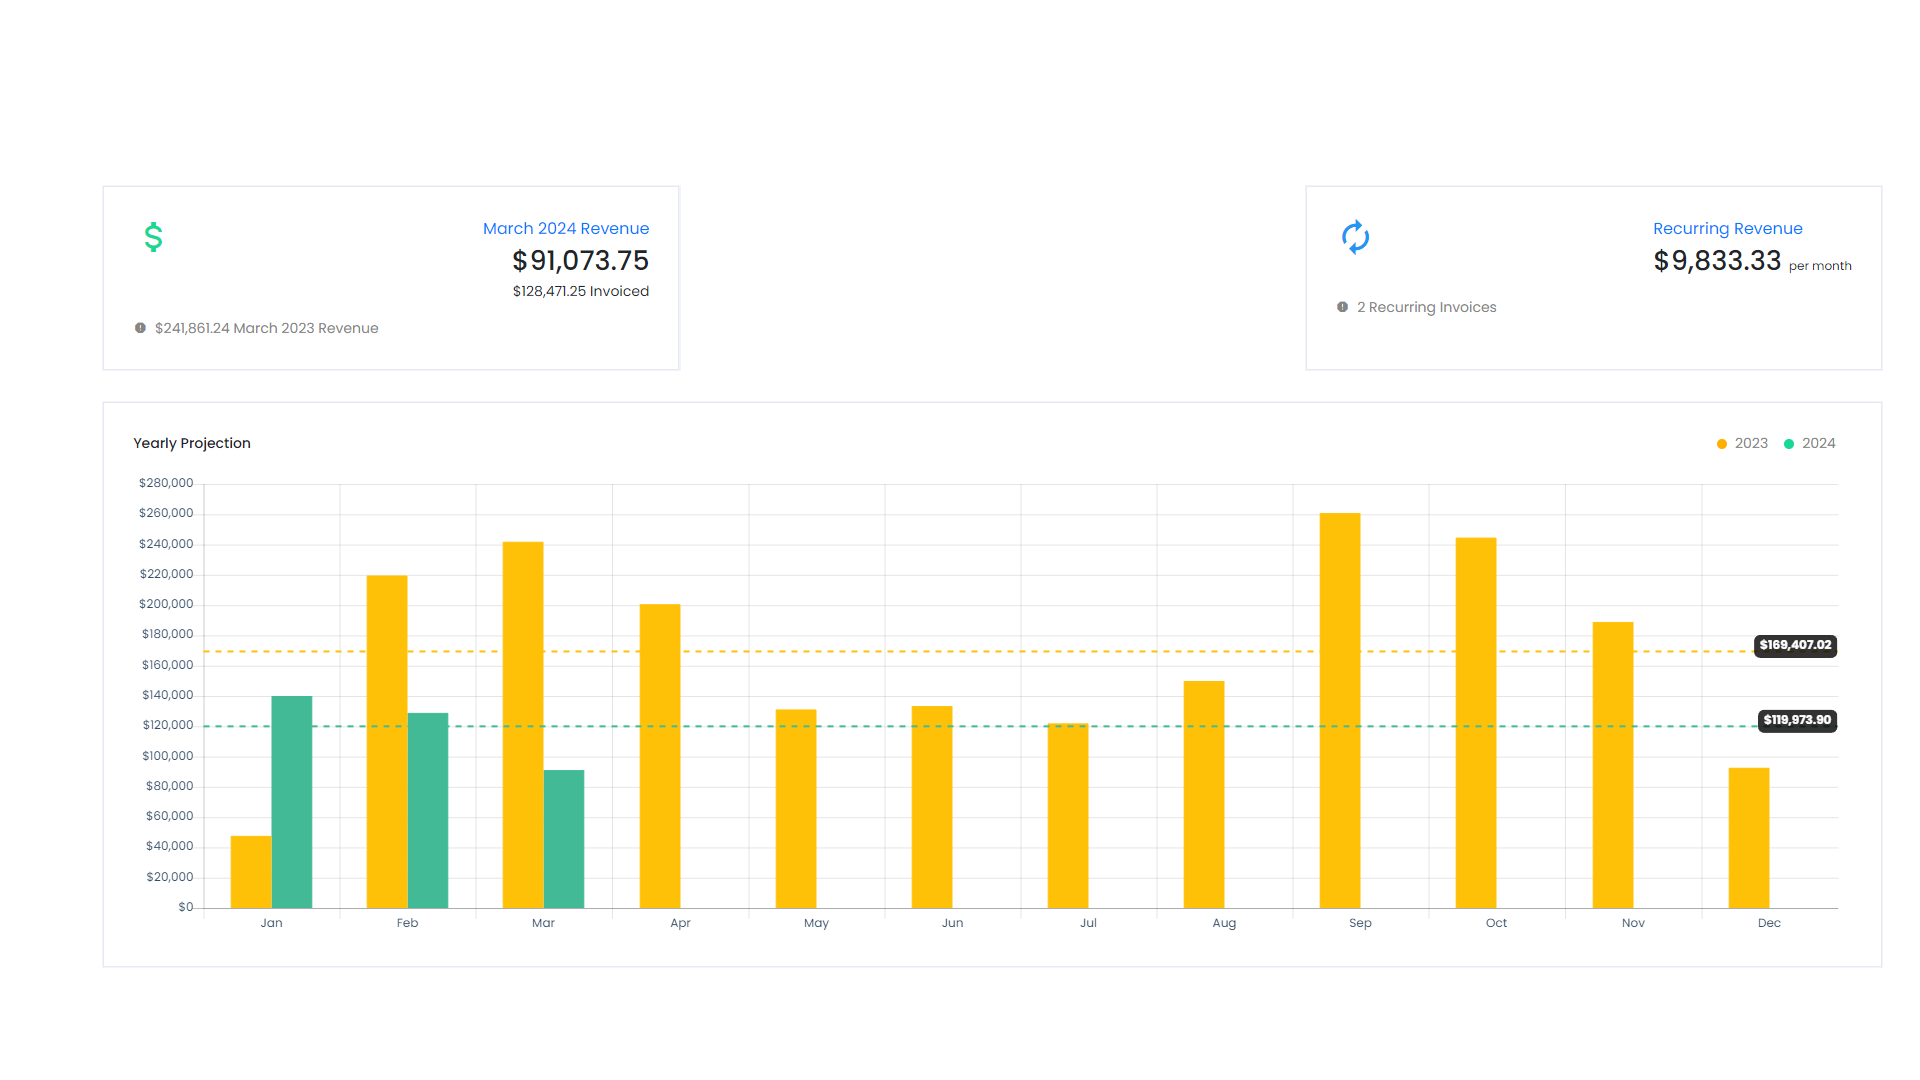Screen dimensions: 1920x1080
Task: Click the green dollar sign revenue icon
Action: point(153,237)
